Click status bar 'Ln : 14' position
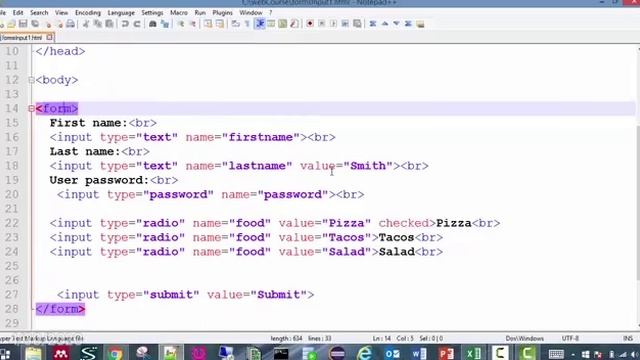The height and width of the screenshot is (360, 640). 382,338
